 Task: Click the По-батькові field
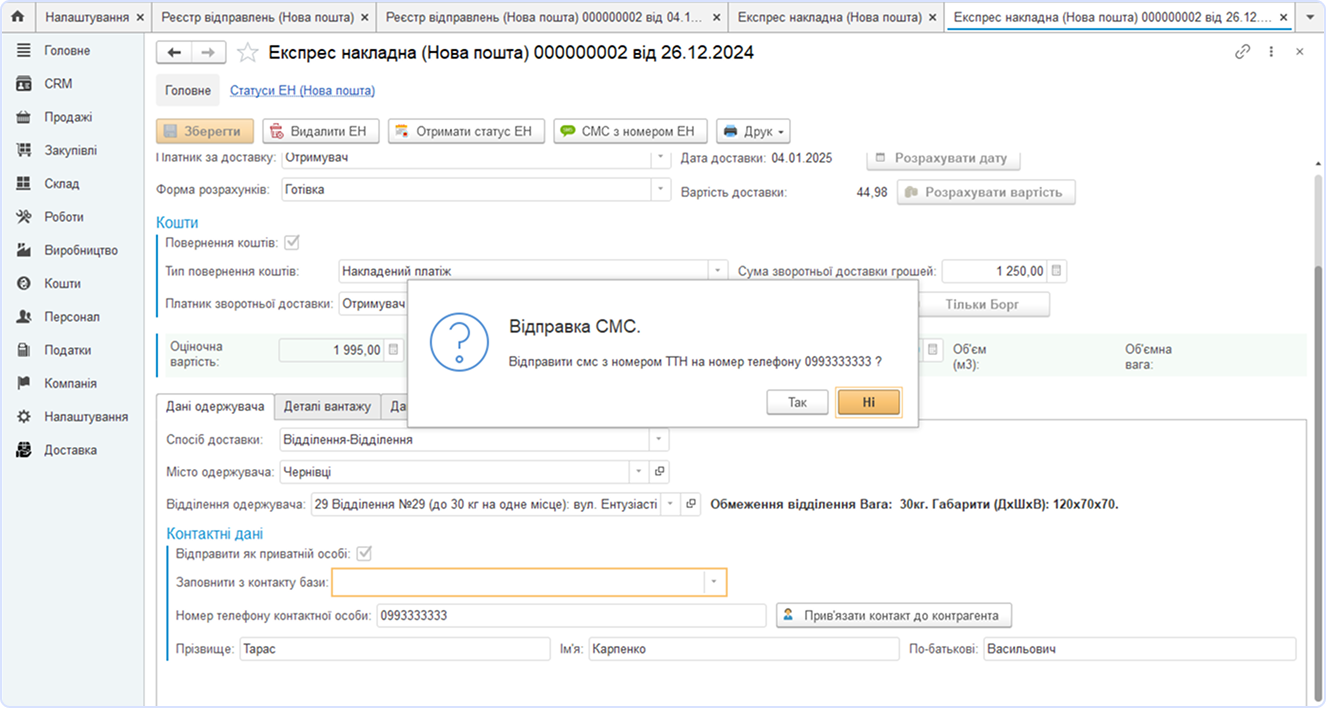(x=1139, y=649)
